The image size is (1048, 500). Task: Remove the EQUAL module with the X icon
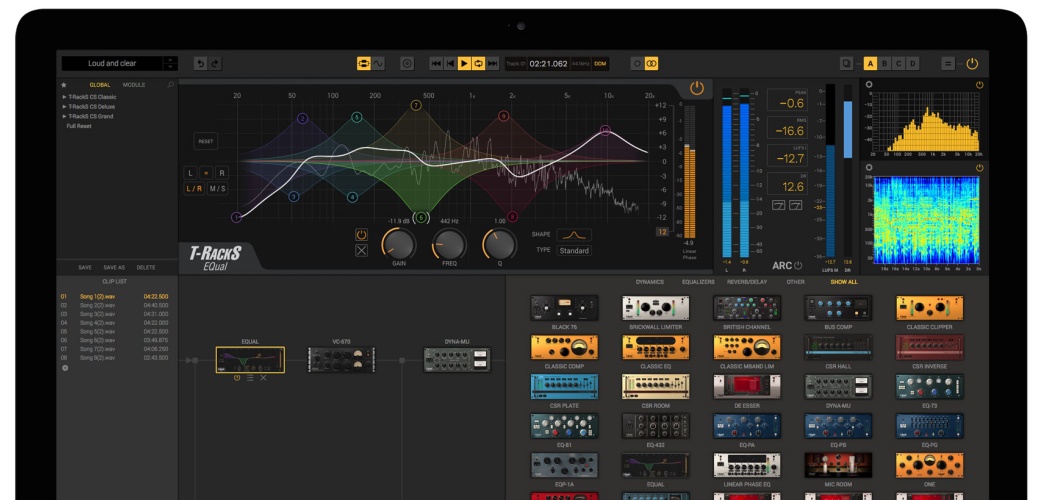[264, 378]
